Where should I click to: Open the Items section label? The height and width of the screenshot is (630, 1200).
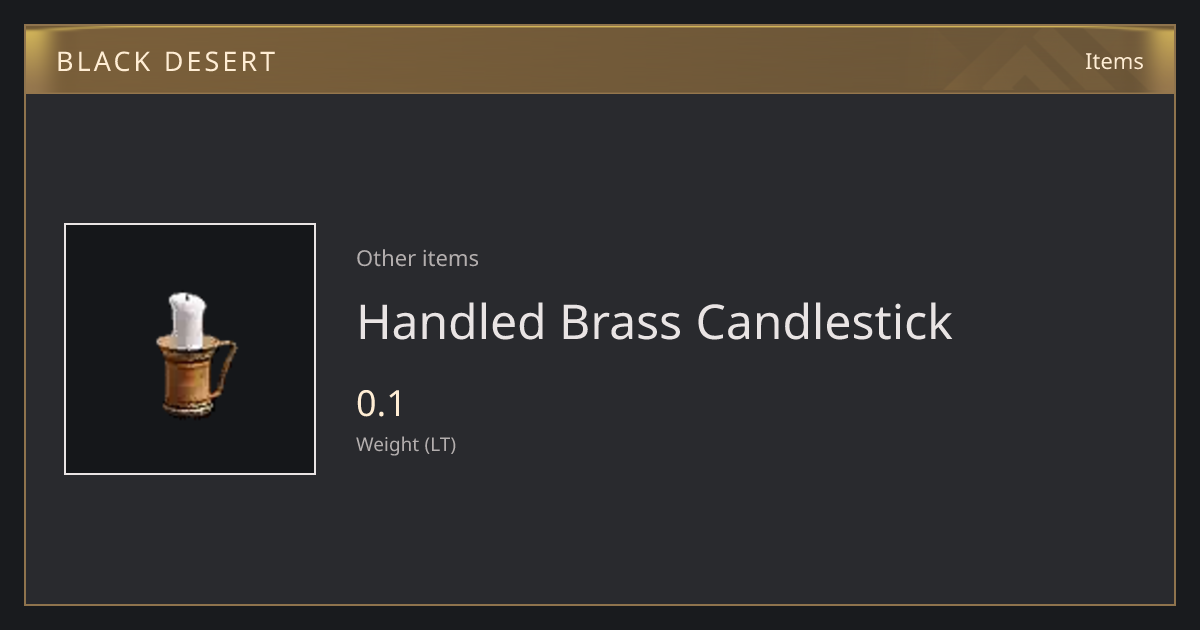(x=1114, y=62)
